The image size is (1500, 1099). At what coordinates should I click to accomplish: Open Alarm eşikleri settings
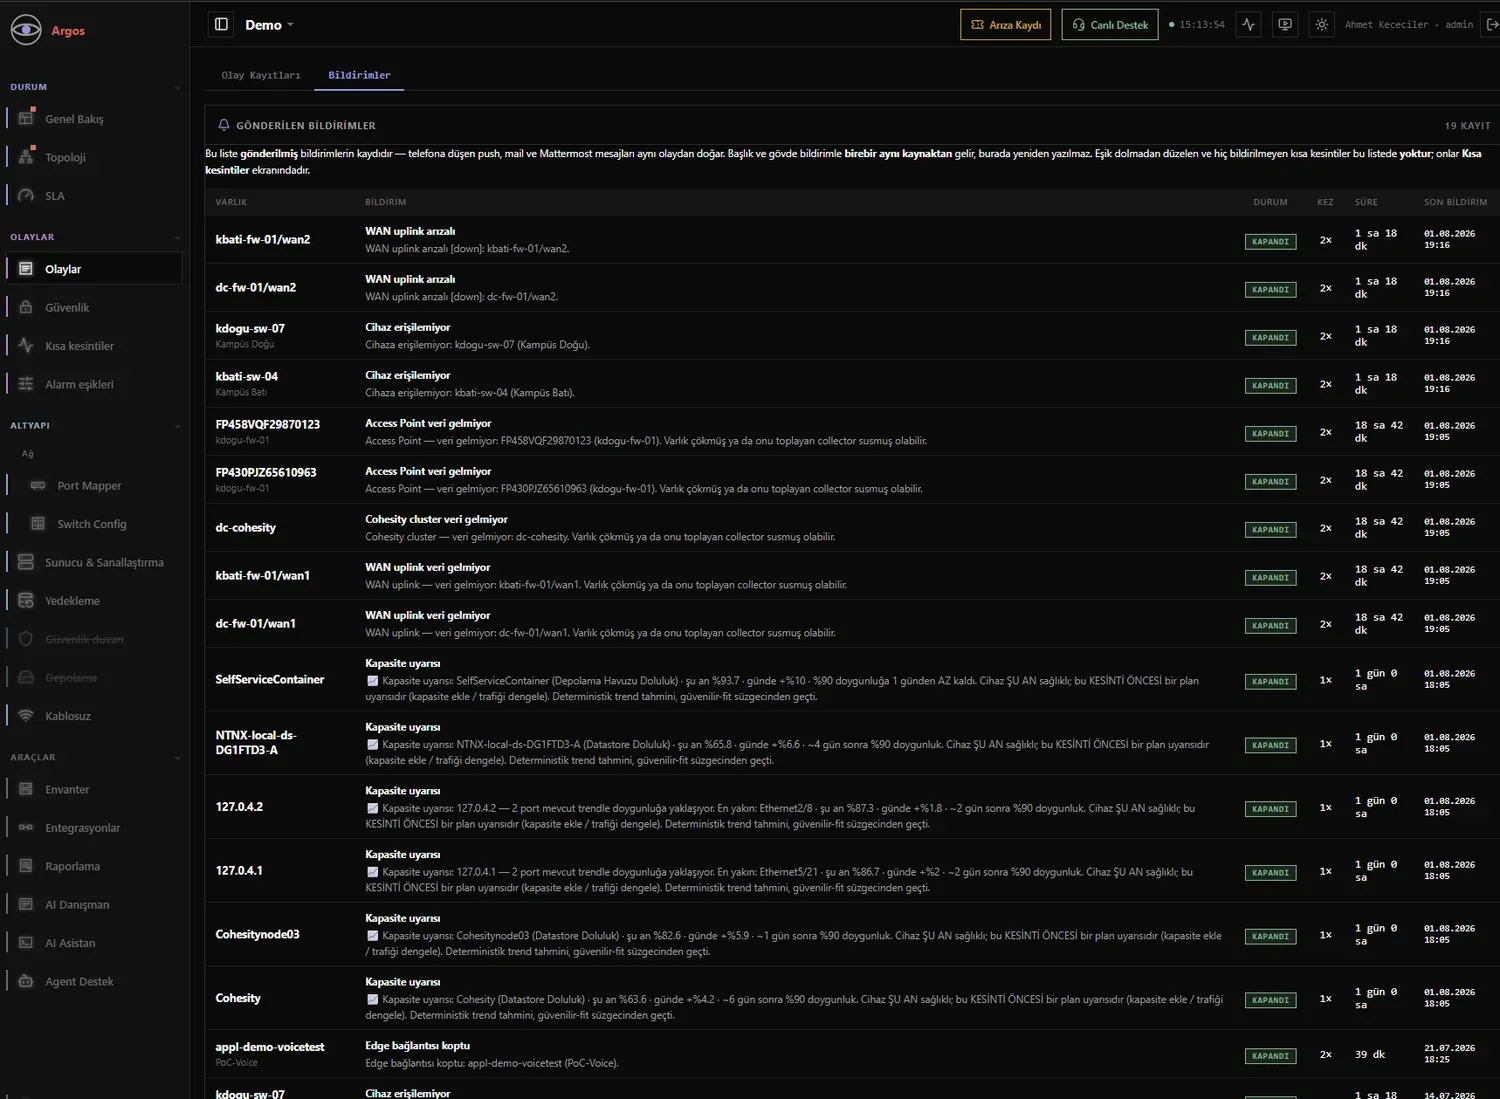pyautogui.click(x=94, y=385)
